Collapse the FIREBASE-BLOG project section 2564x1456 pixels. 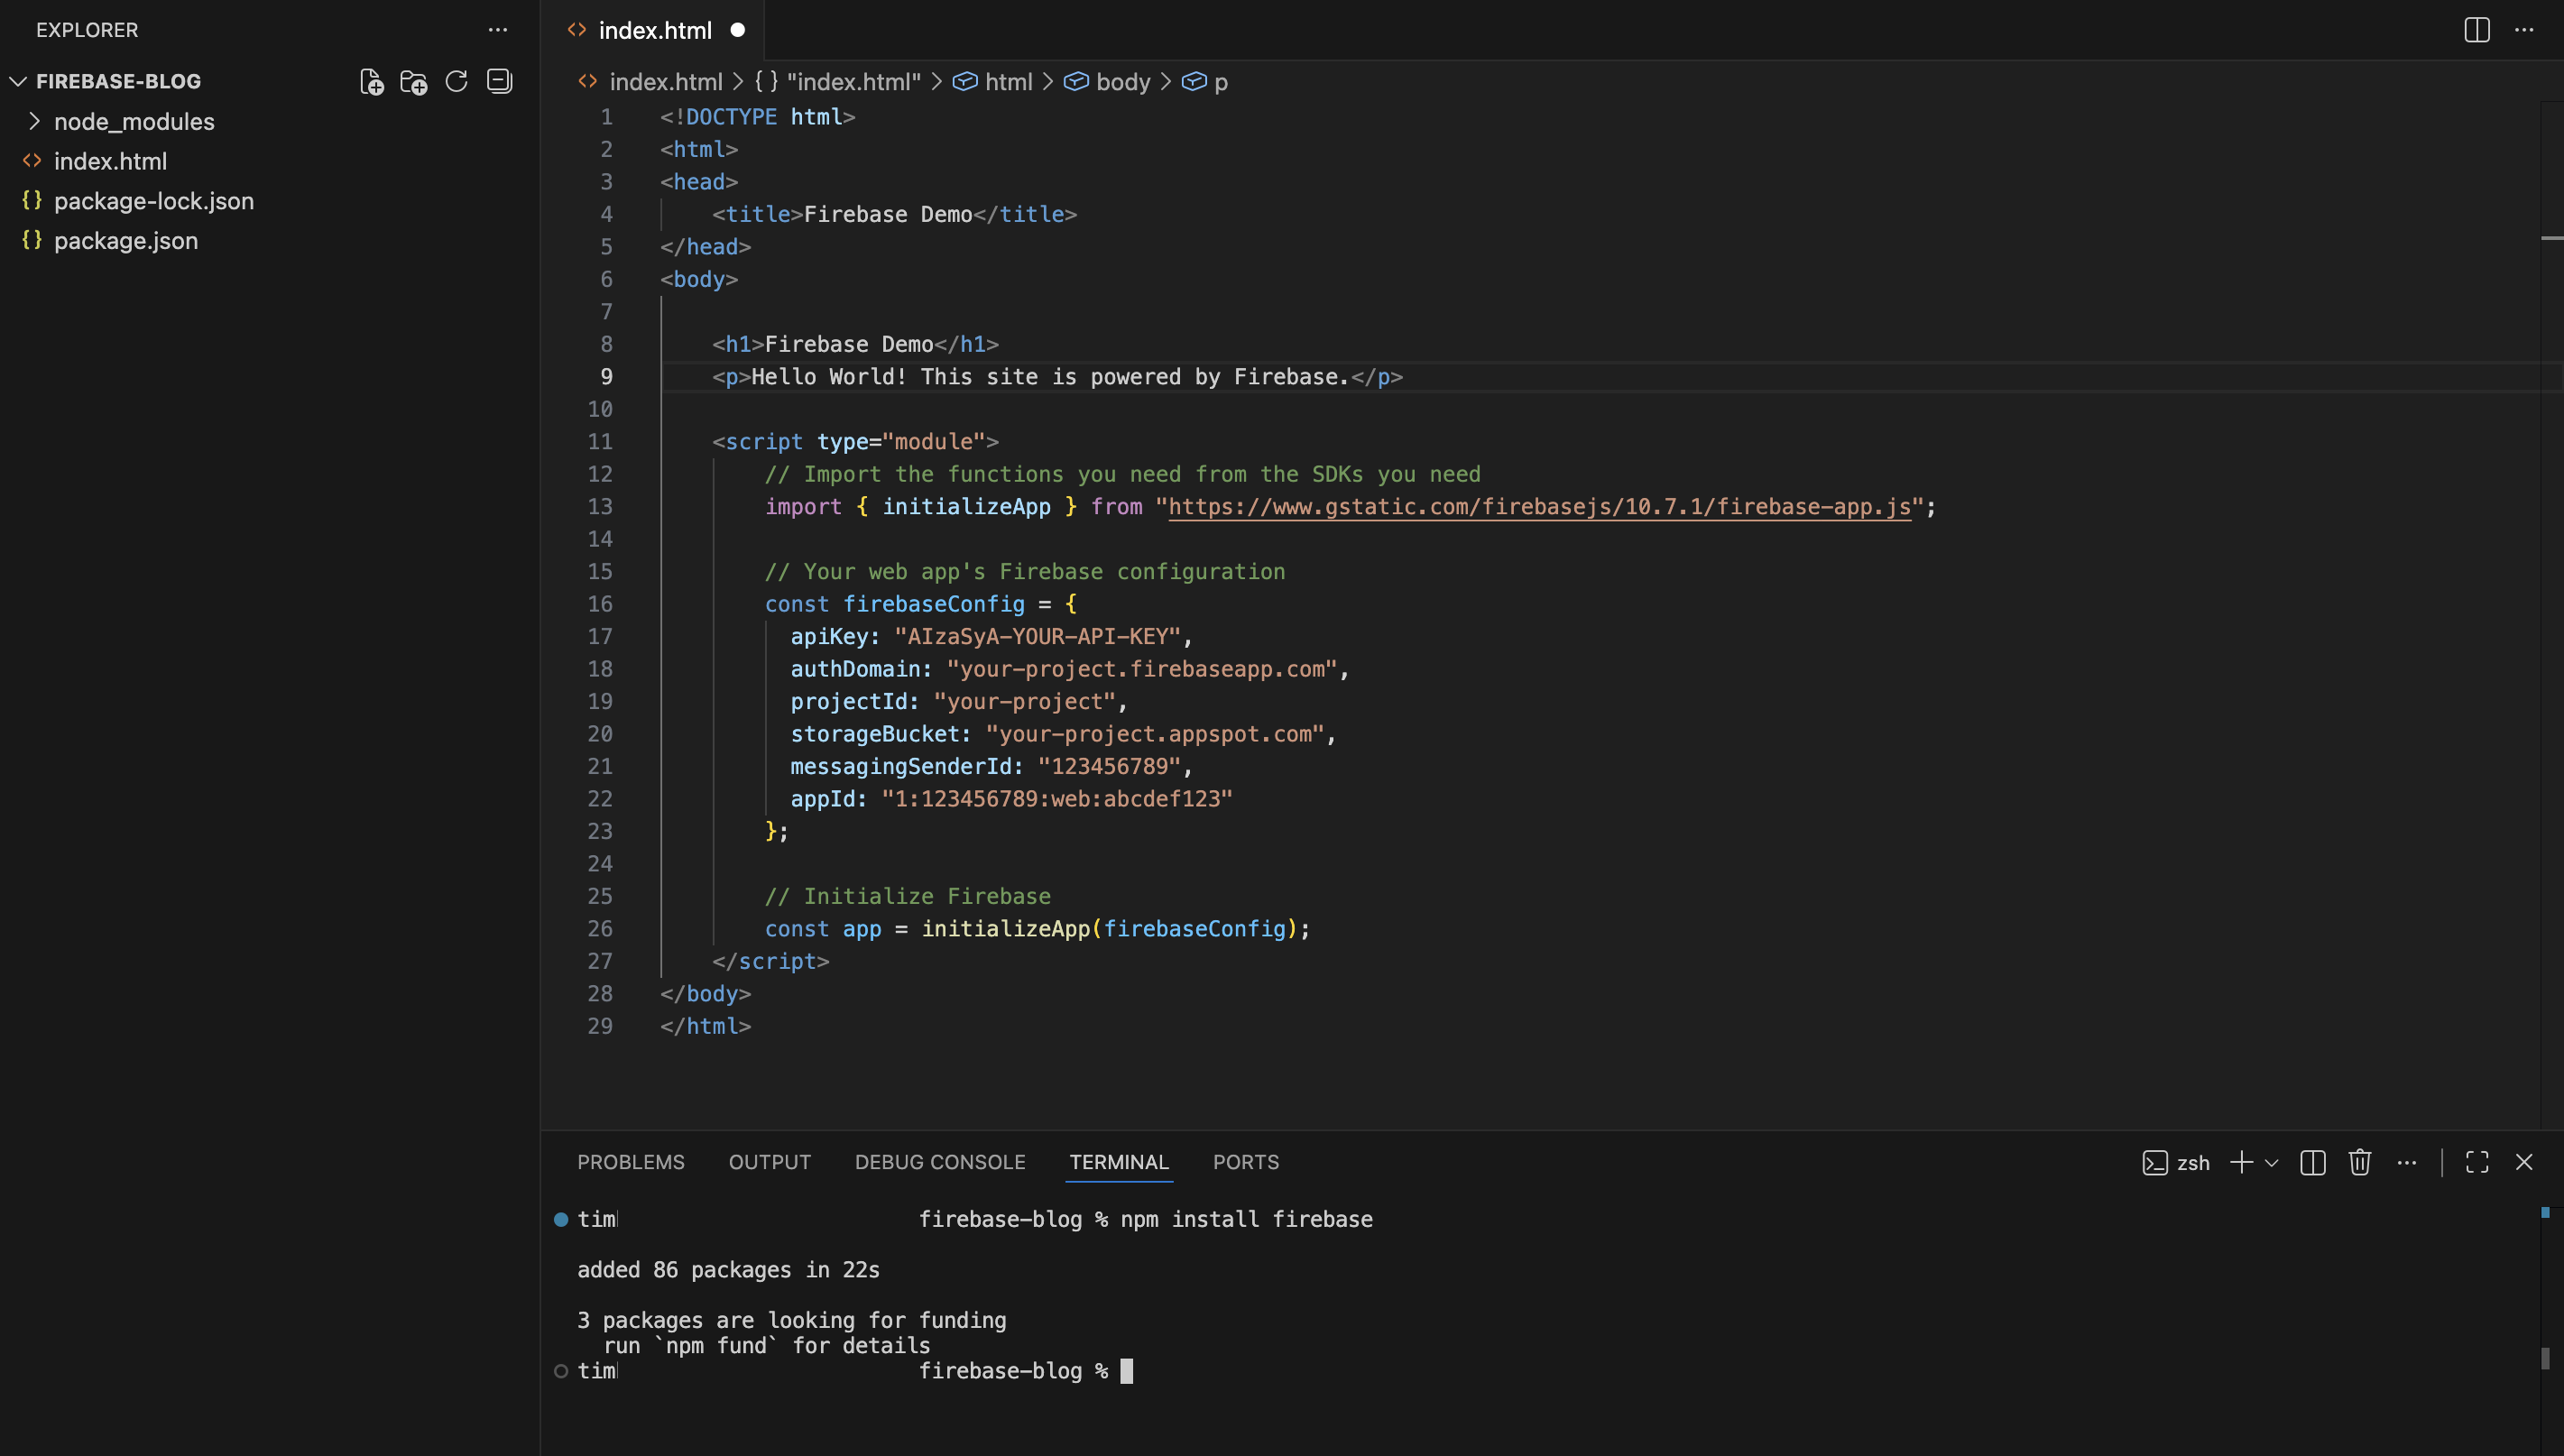tap(17, 81)
